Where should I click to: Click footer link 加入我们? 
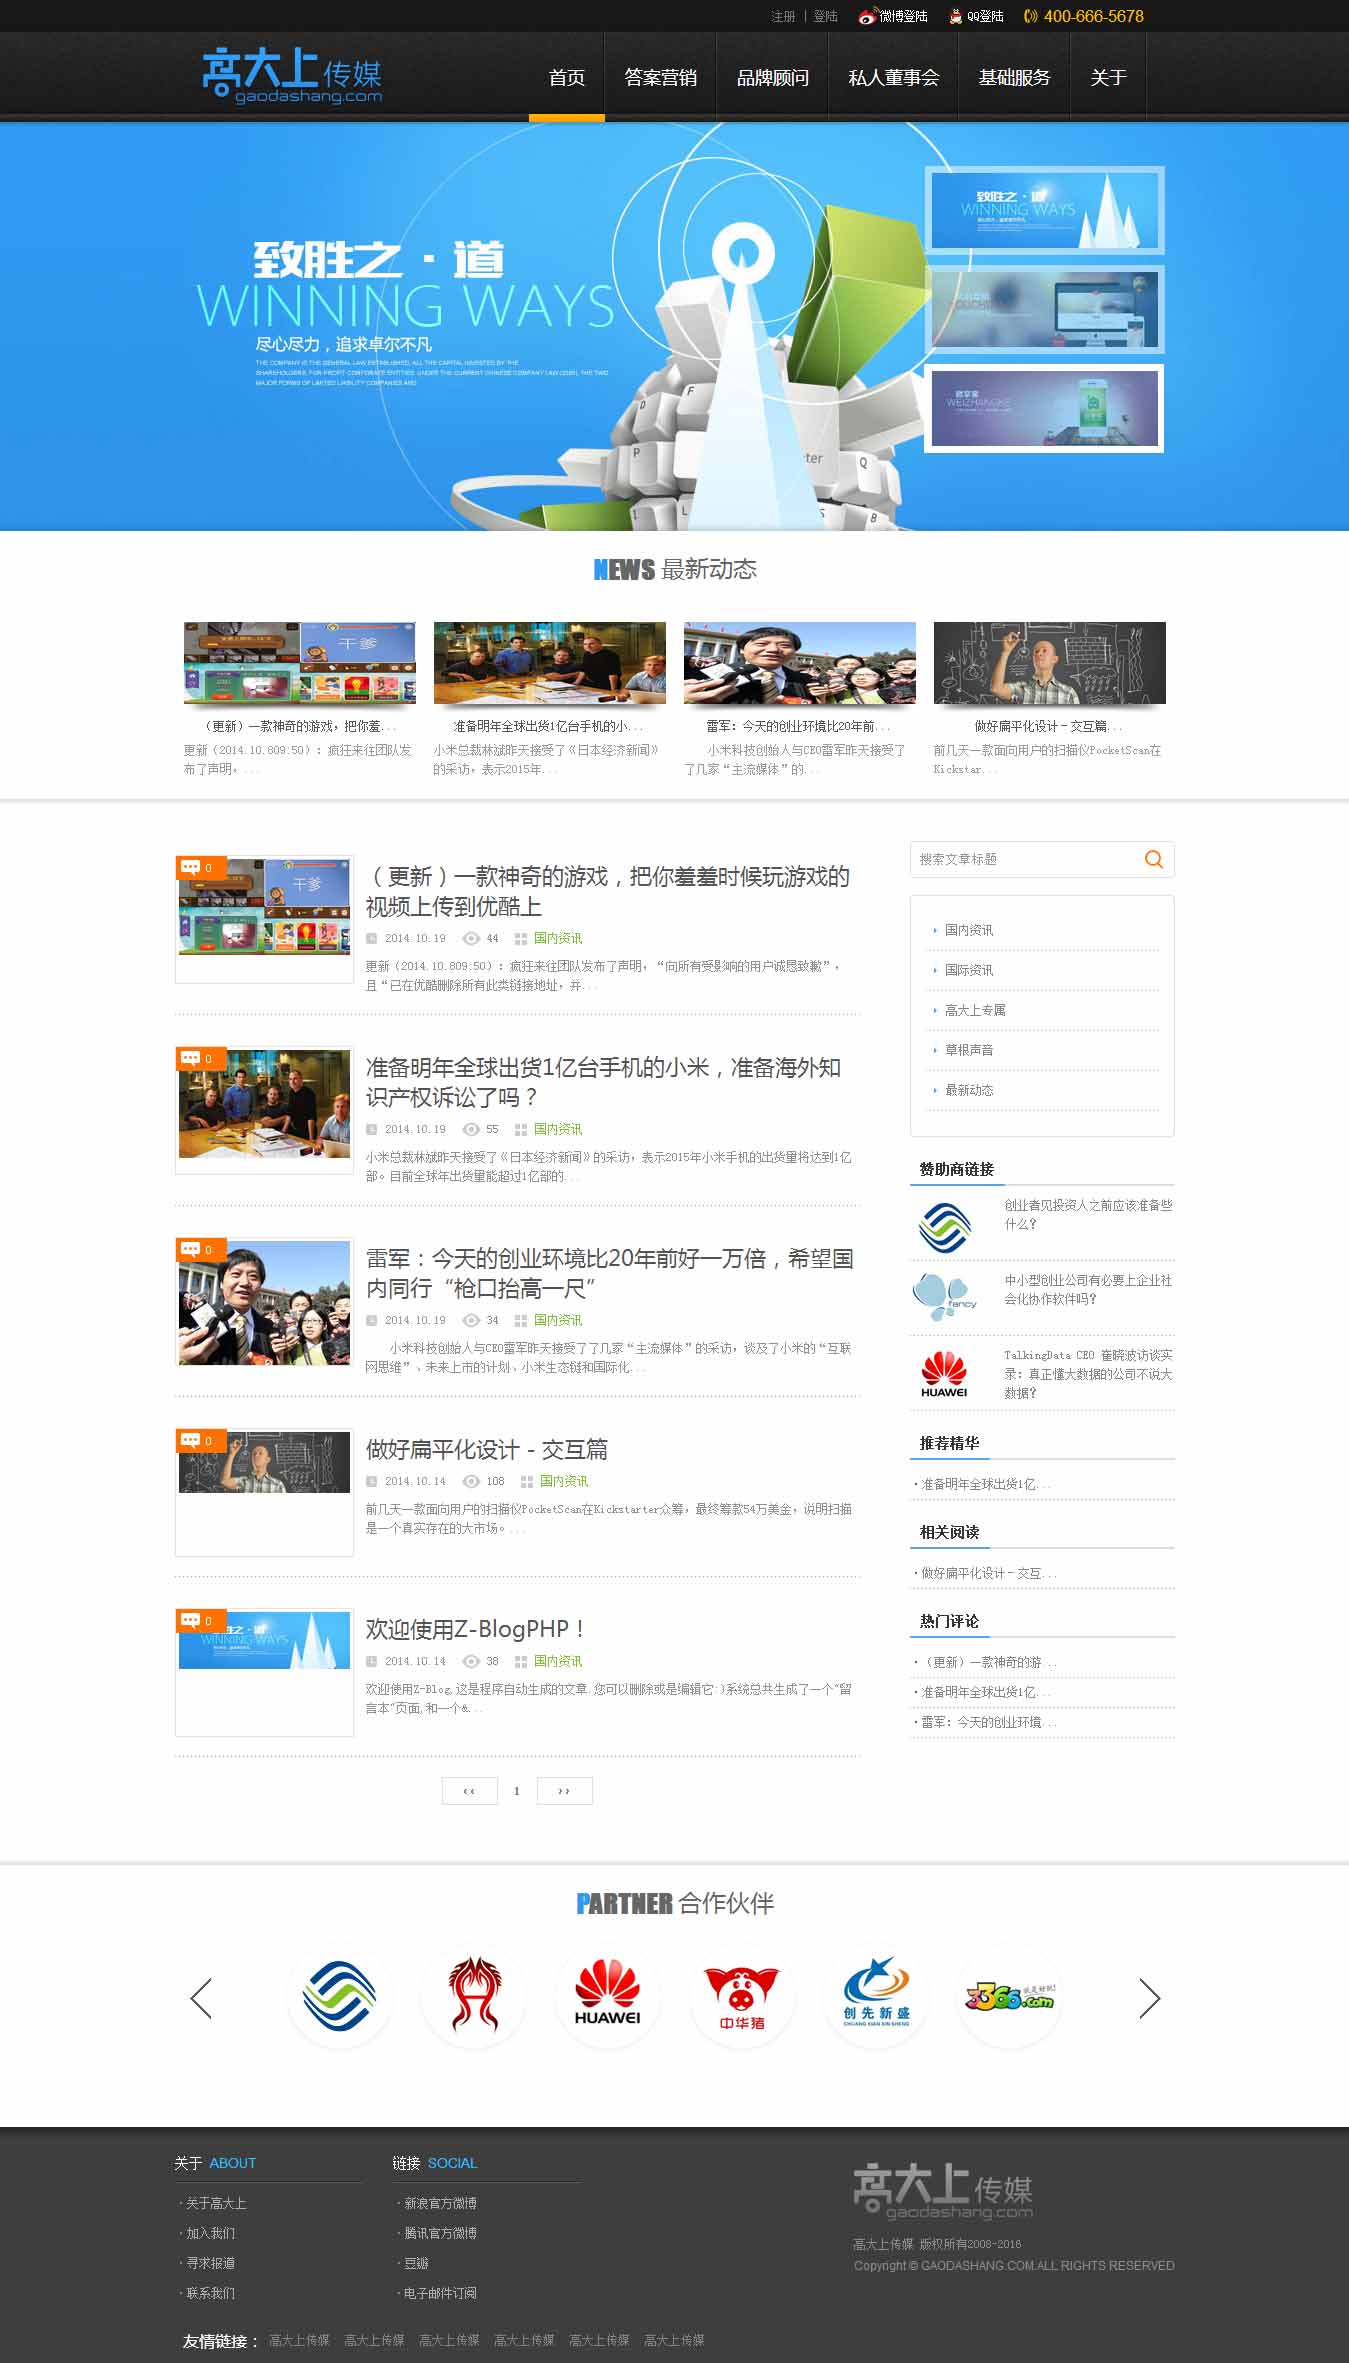coord(210,2233)
